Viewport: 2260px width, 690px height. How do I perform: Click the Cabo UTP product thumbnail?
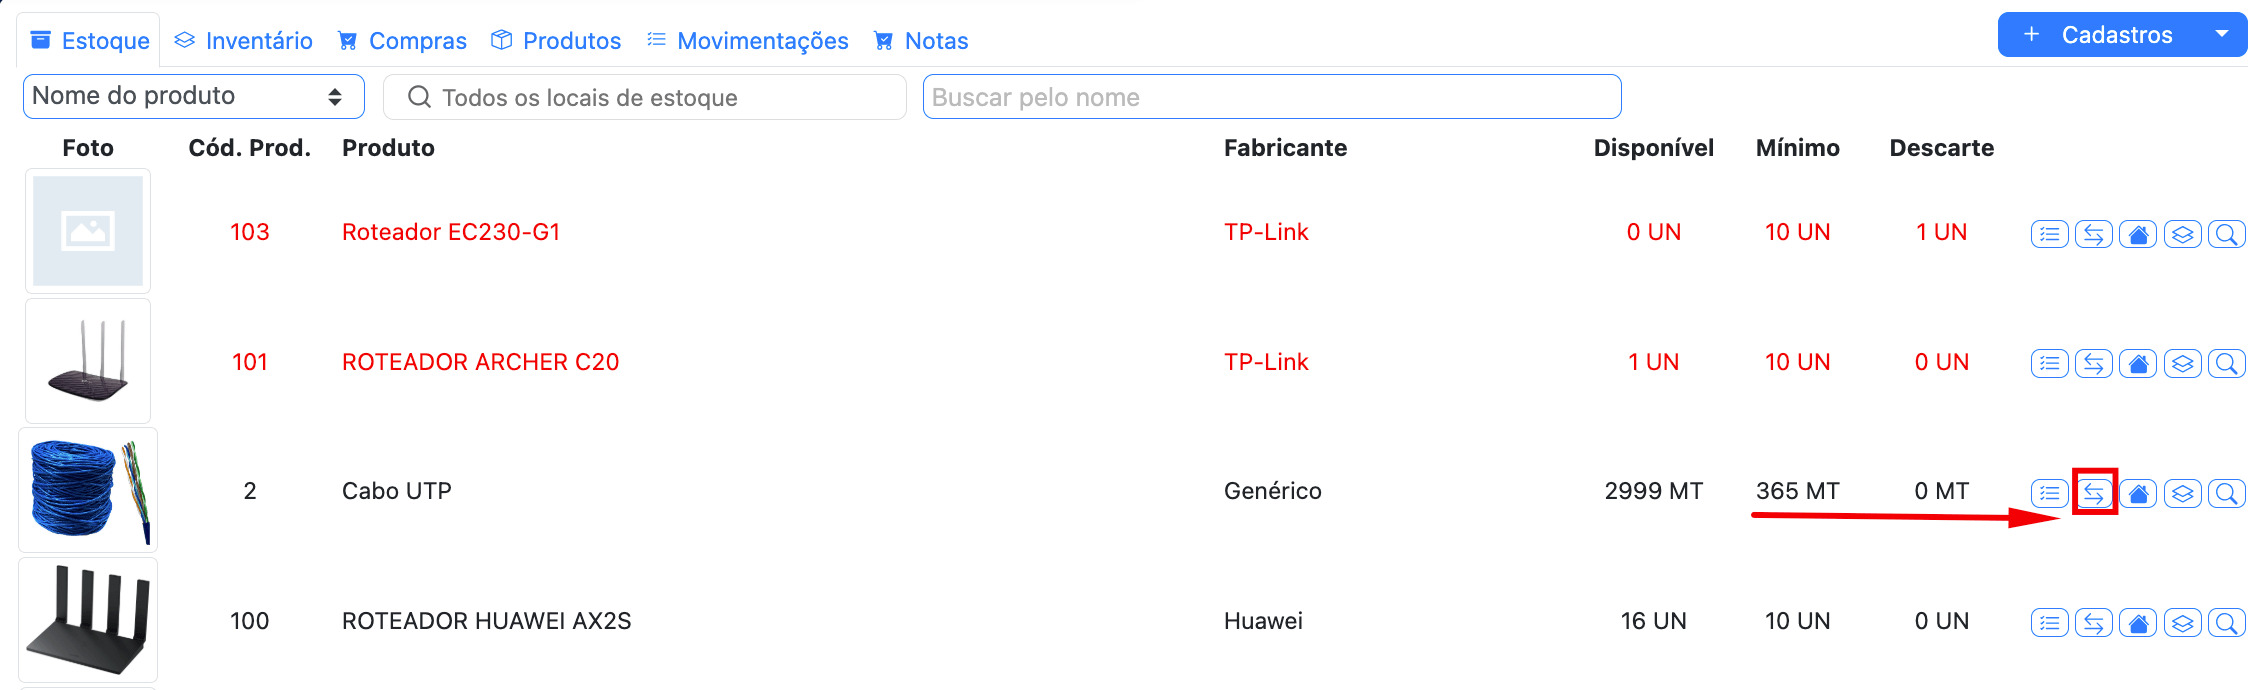tap(88, 489)
